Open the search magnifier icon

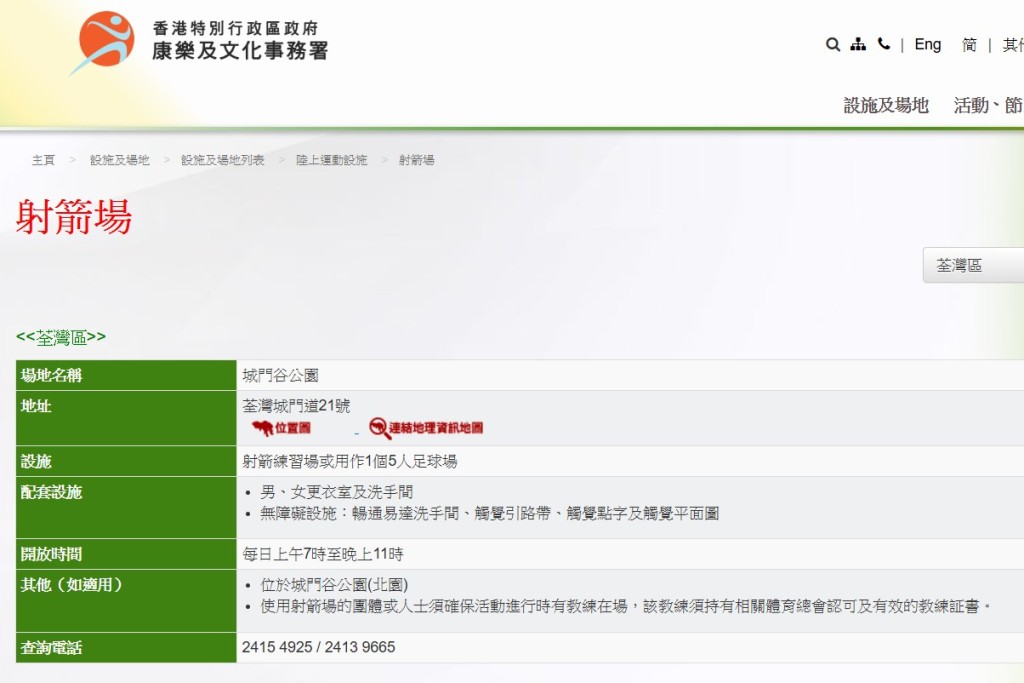point(833,44)
